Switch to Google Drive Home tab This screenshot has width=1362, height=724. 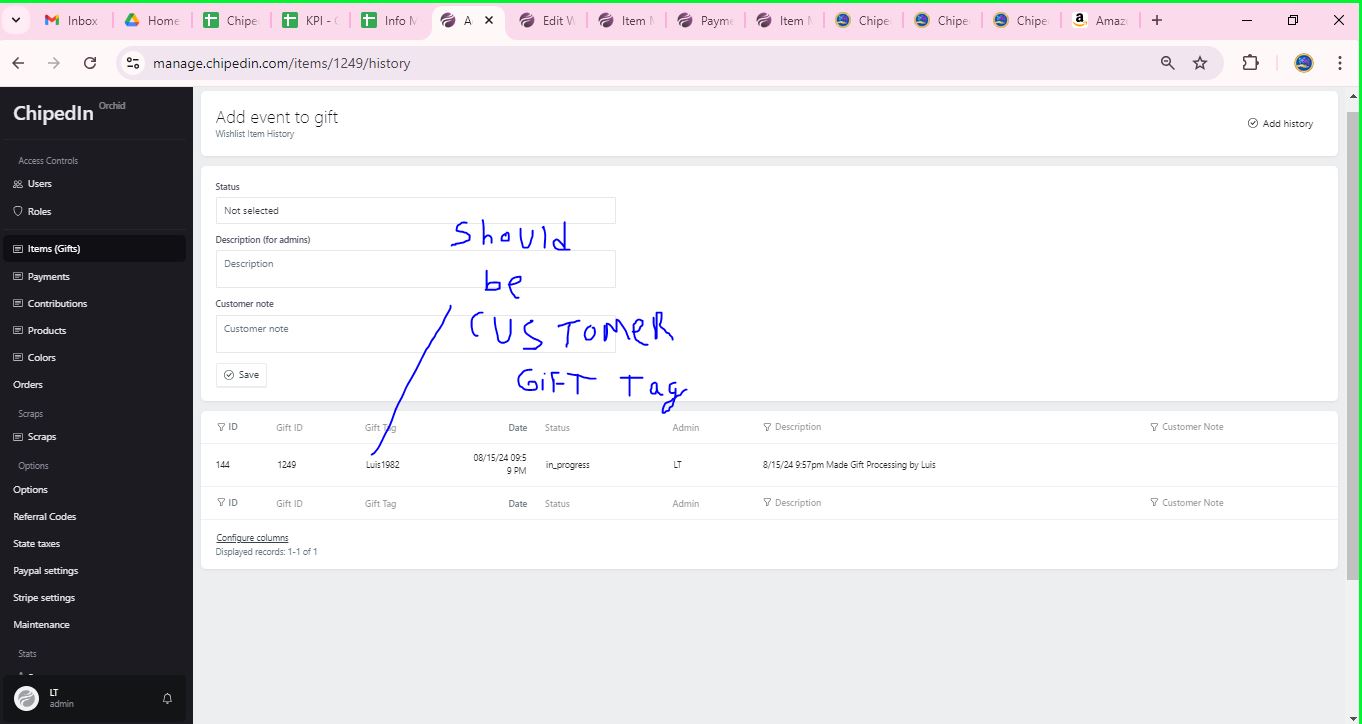pyautogui.click(x=151, y=20)
